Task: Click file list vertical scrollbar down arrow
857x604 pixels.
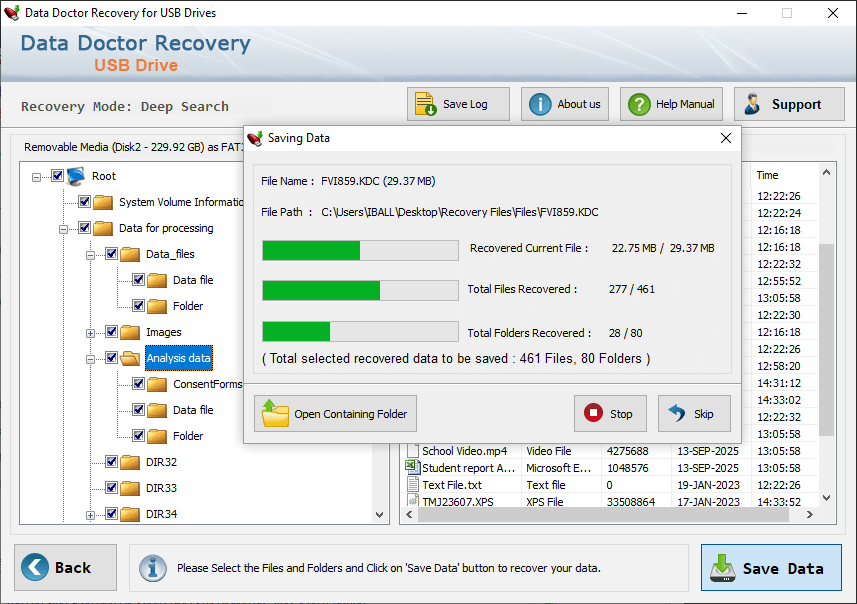Action: [x=826, y=498]
